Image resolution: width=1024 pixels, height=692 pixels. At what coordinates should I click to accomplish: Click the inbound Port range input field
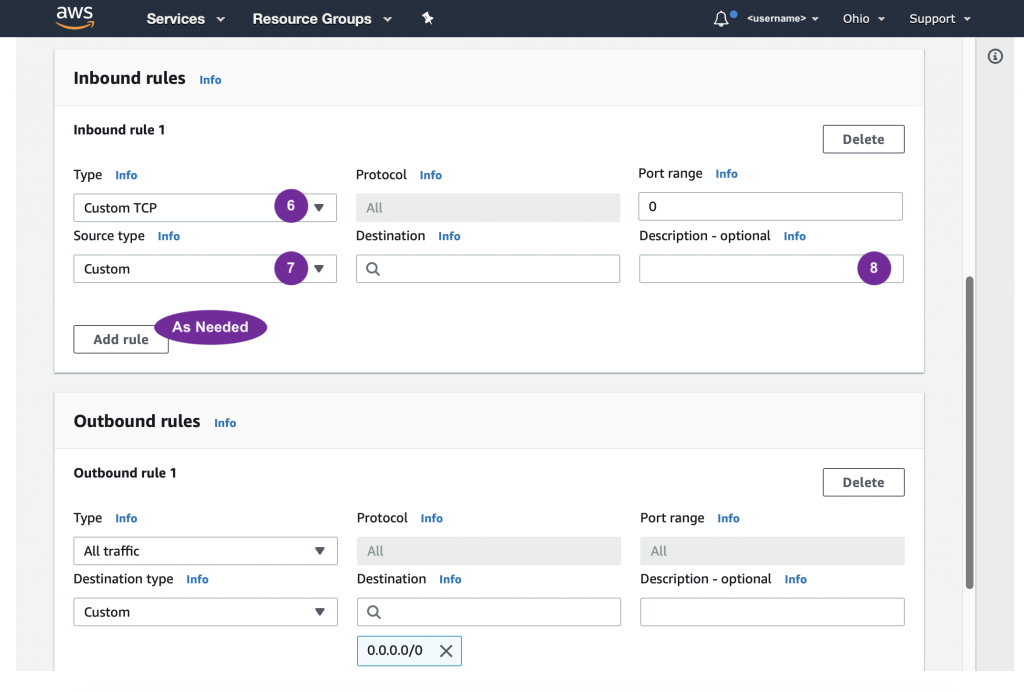click(x=770, y=207)
